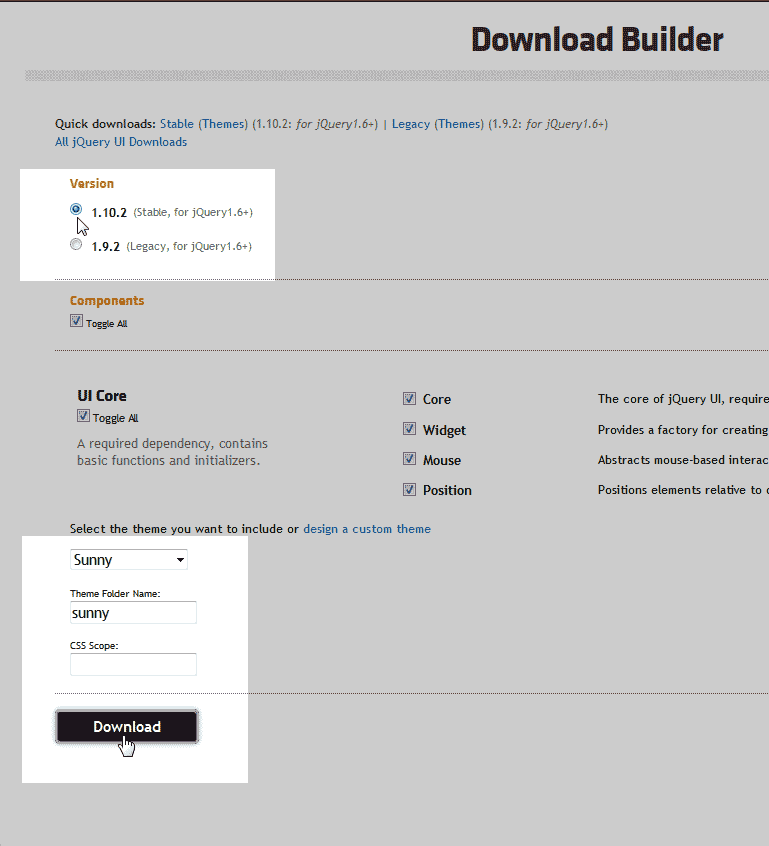Click the Version section heading
Image resolution: width=769 pixels, height=846 pixels.
click(92, 183)
